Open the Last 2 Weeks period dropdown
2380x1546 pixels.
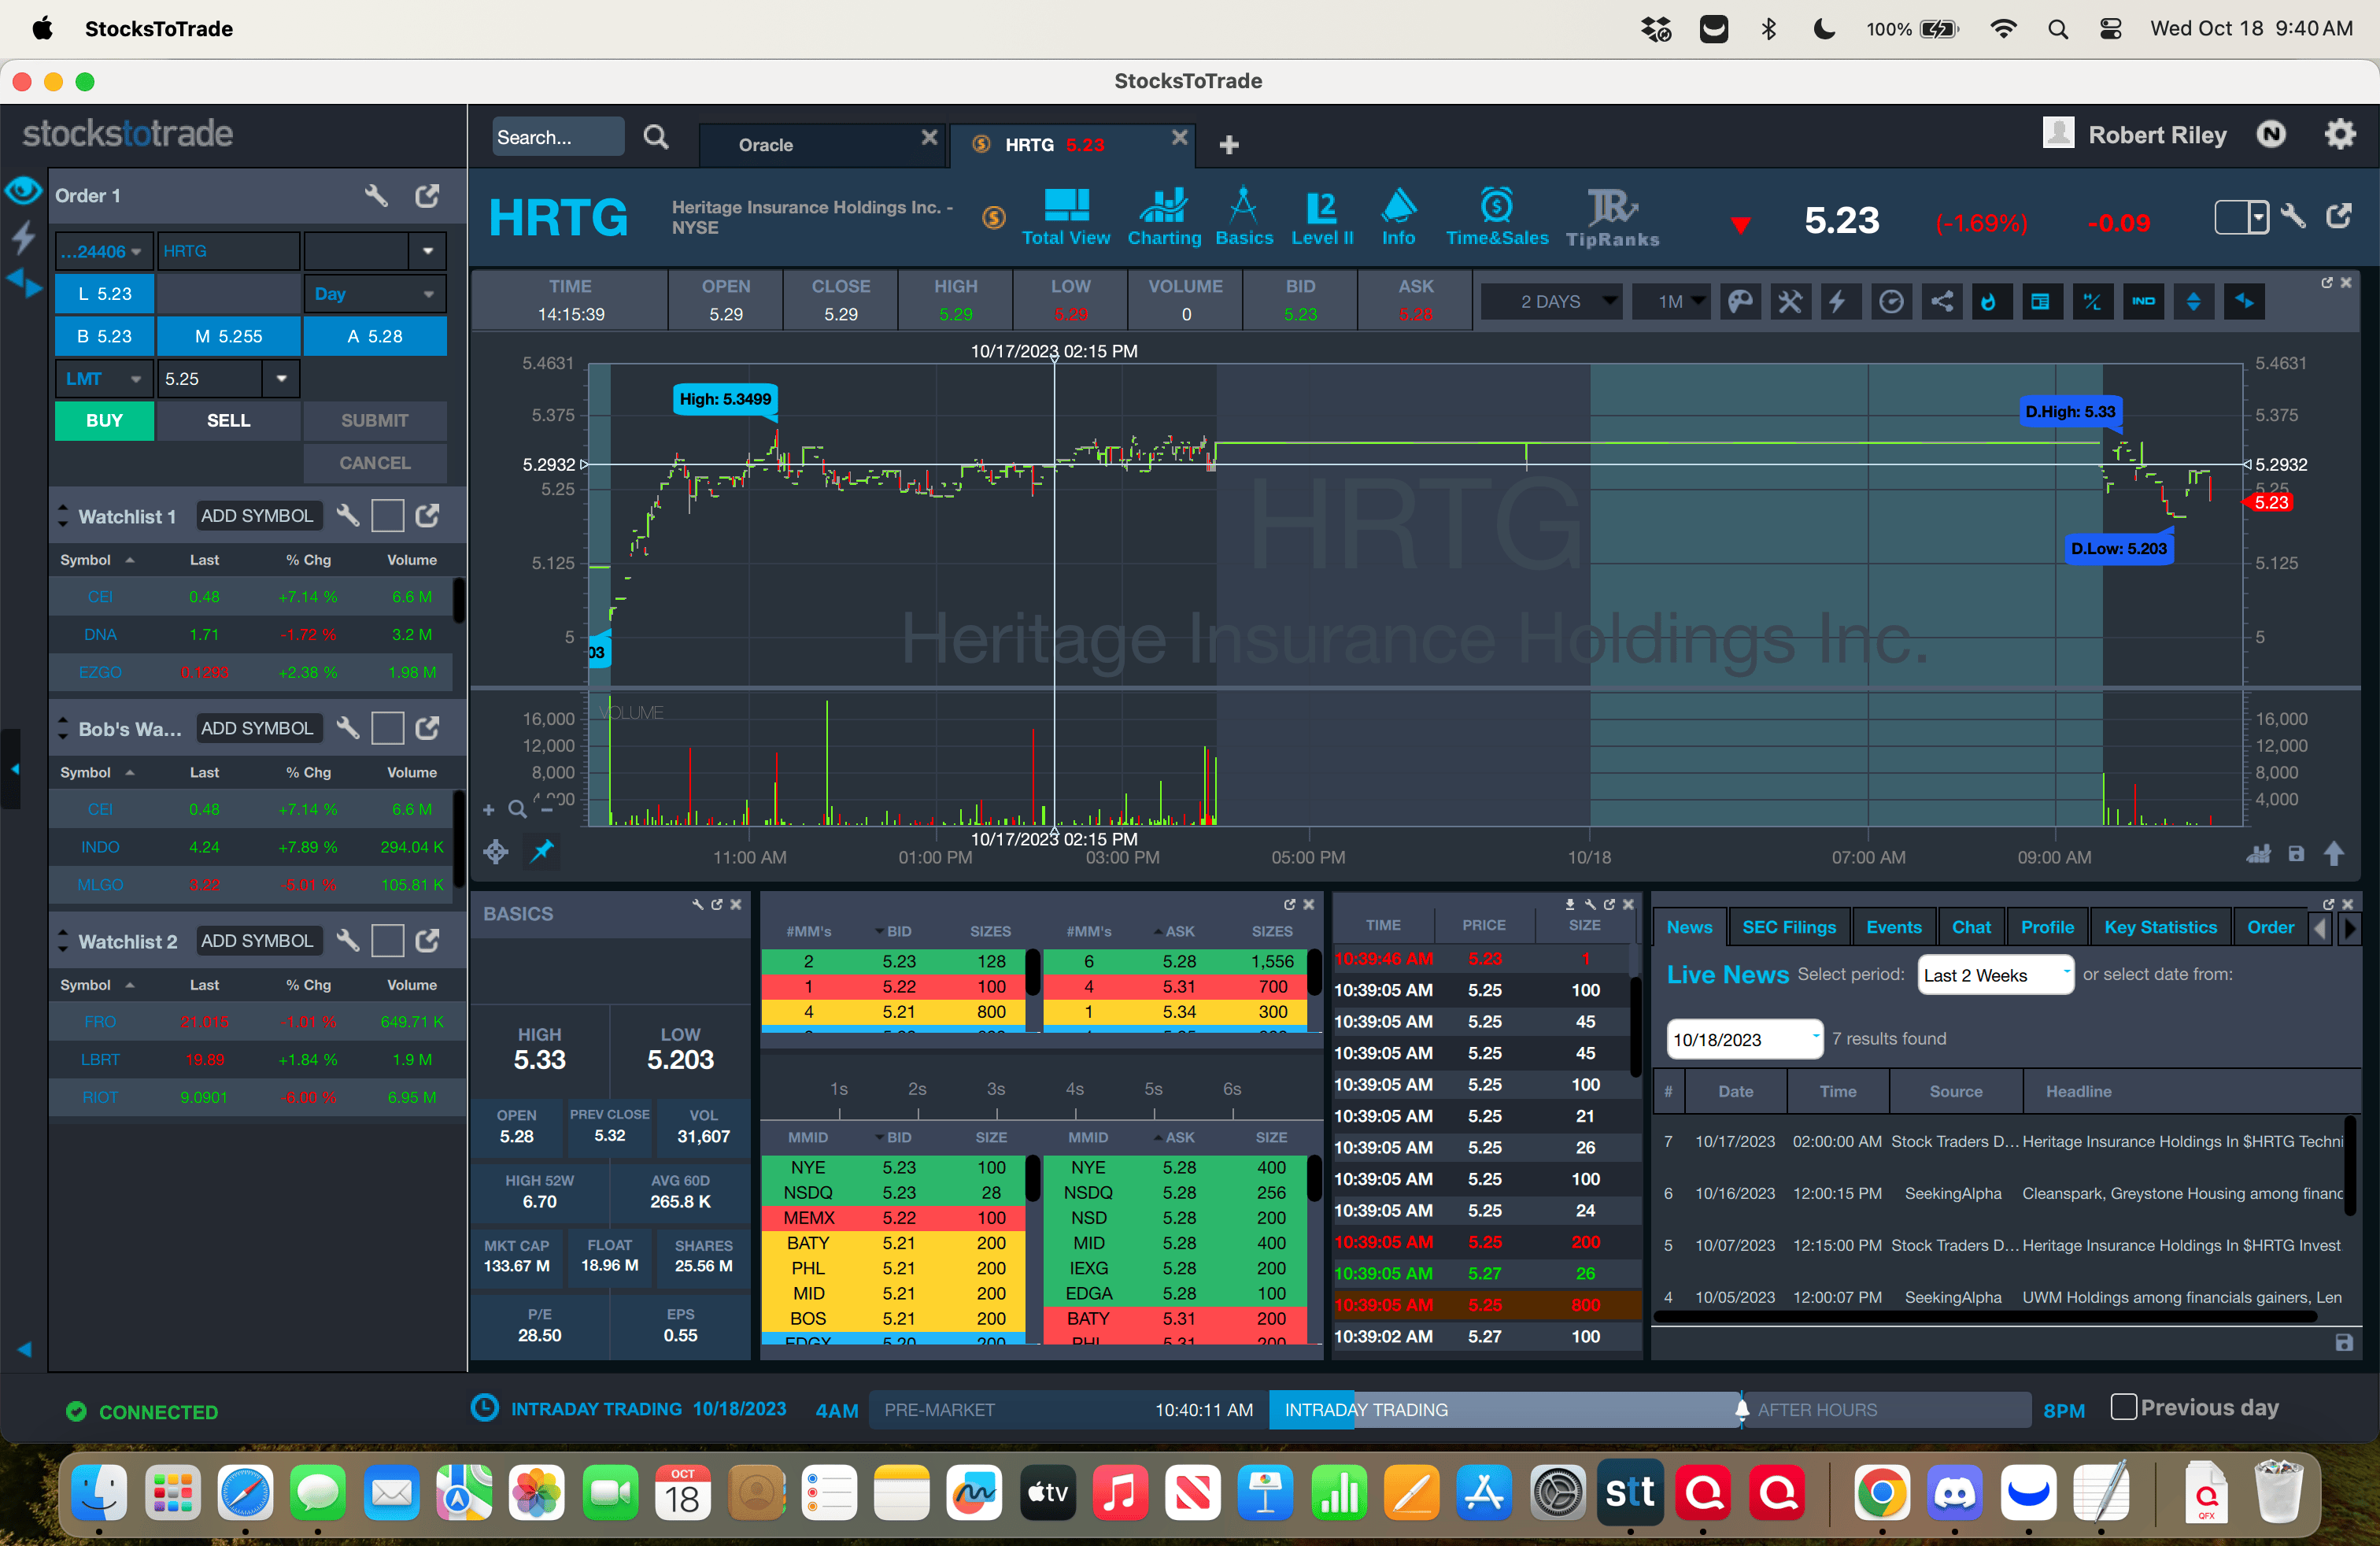1995,975
